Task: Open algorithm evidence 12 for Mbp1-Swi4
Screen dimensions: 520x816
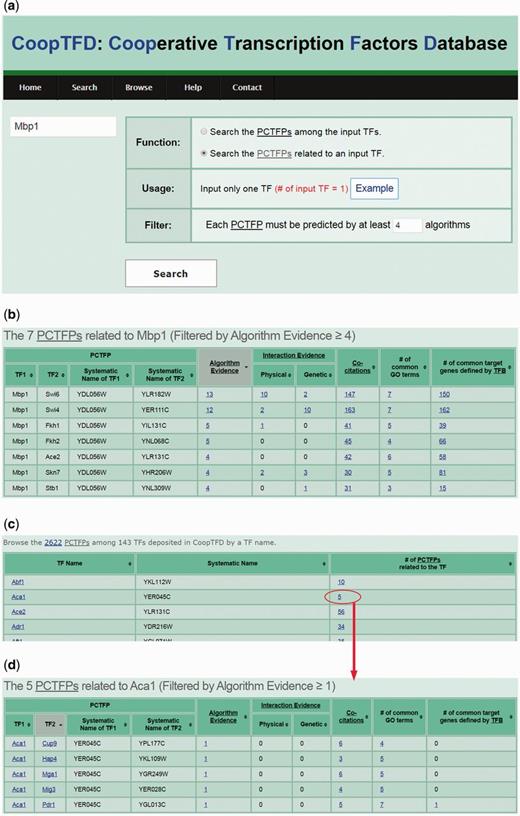Action: click(x=209, y=410)
